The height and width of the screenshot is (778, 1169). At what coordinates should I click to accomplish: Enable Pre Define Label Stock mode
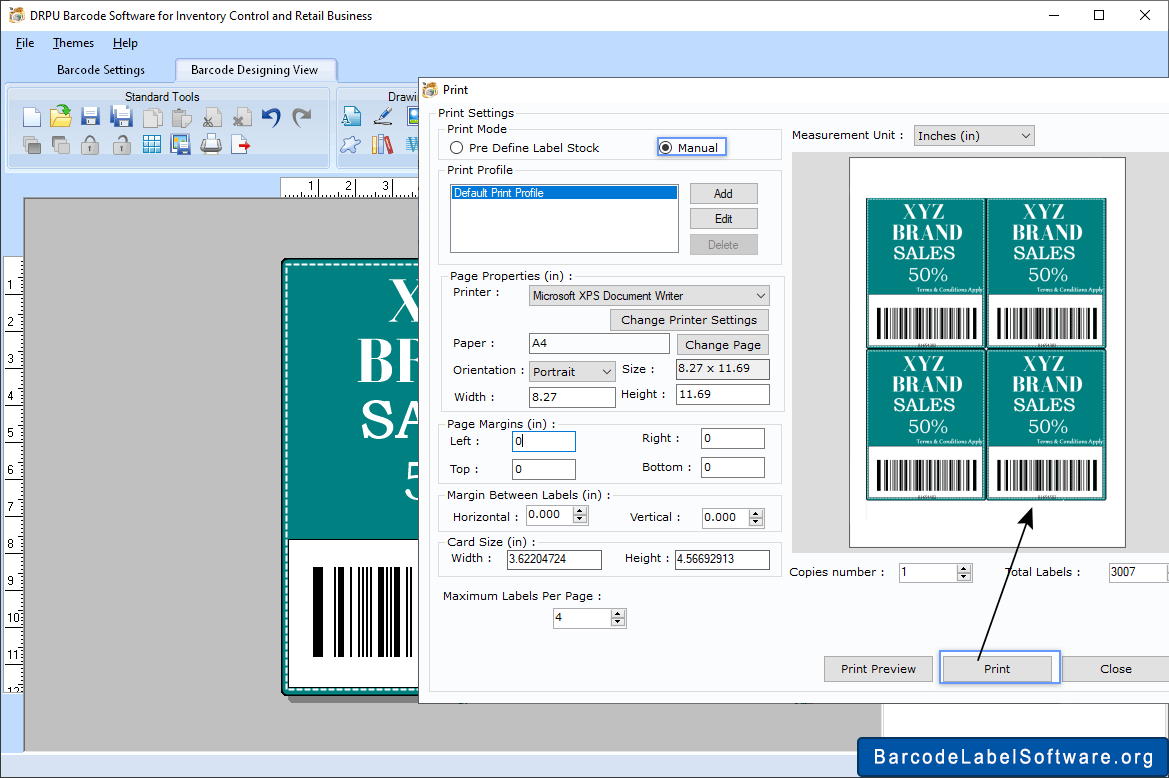point(455,147)
